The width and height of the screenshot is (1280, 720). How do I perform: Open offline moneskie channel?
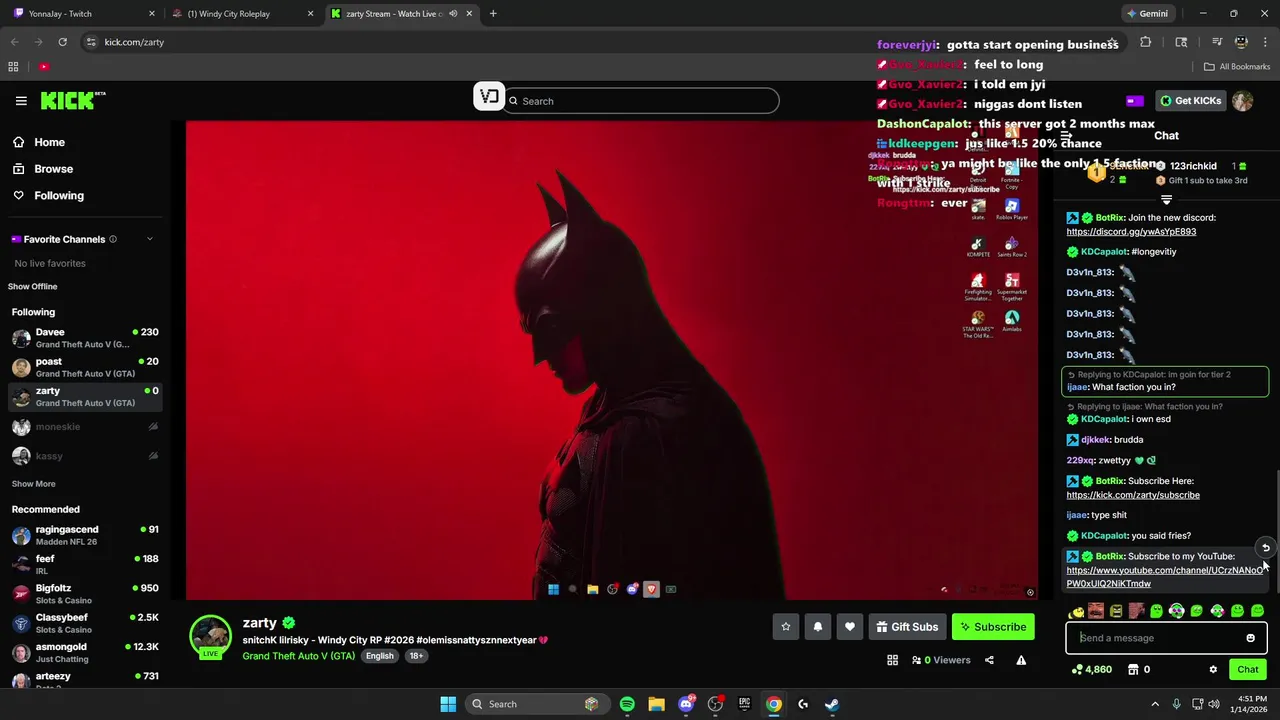point(85,427)
